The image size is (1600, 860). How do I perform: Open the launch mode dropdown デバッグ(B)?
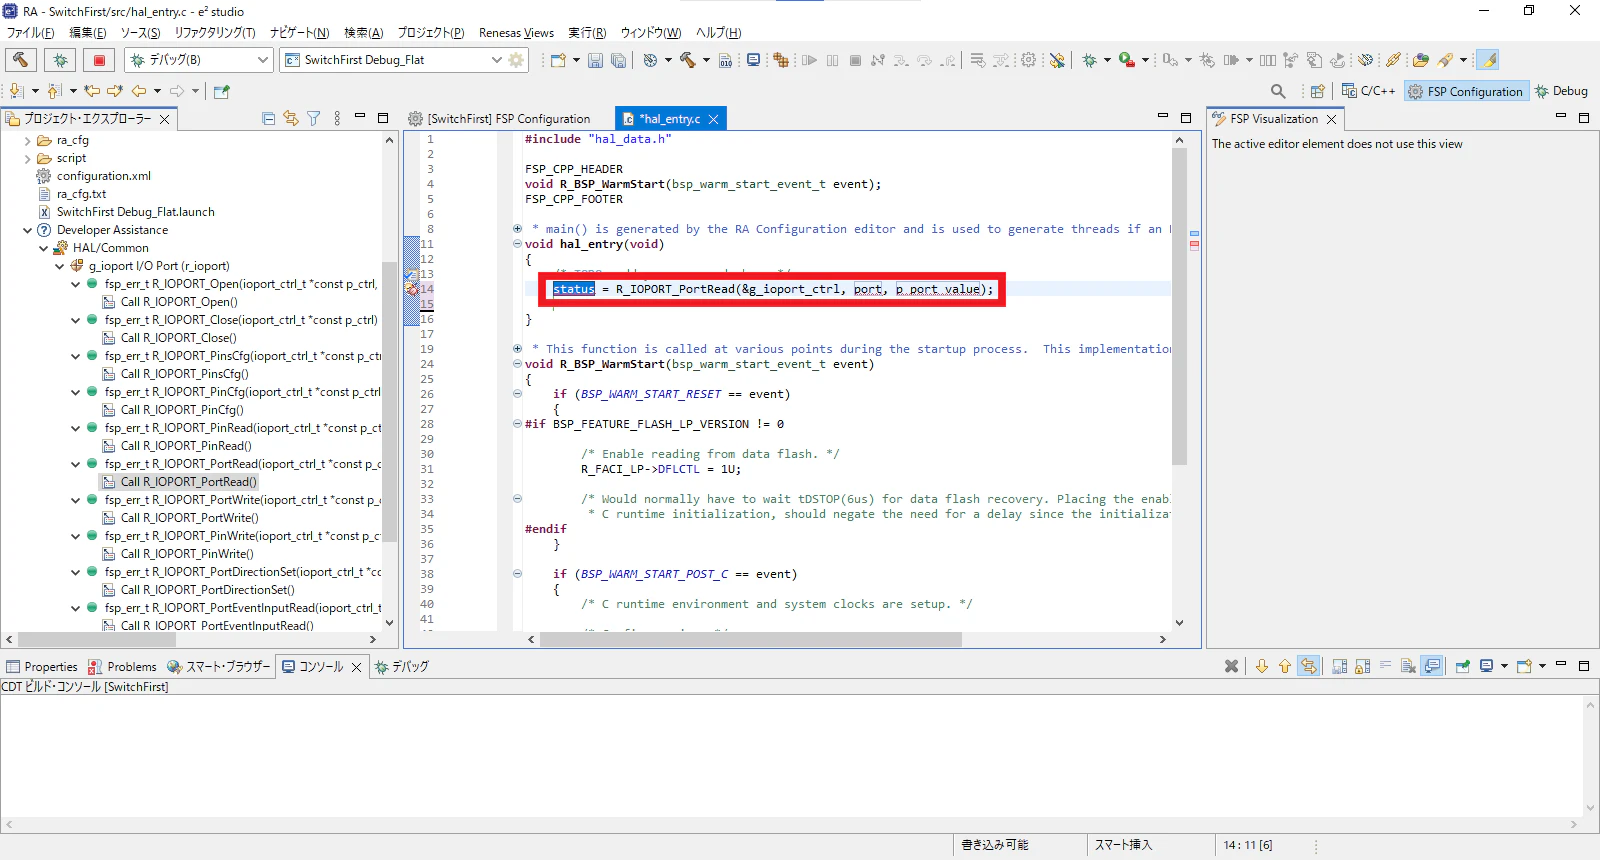(199, 60)
